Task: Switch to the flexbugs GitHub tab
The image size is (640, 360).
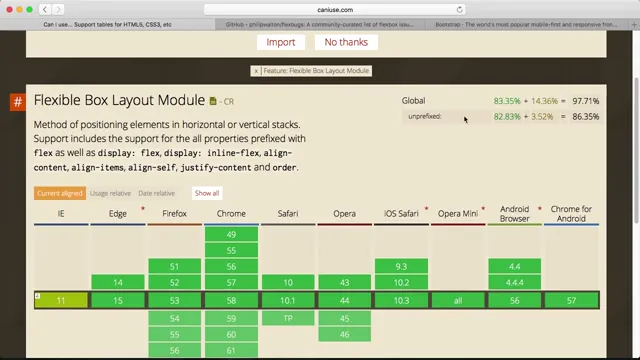Action: (x=320, y=24)
